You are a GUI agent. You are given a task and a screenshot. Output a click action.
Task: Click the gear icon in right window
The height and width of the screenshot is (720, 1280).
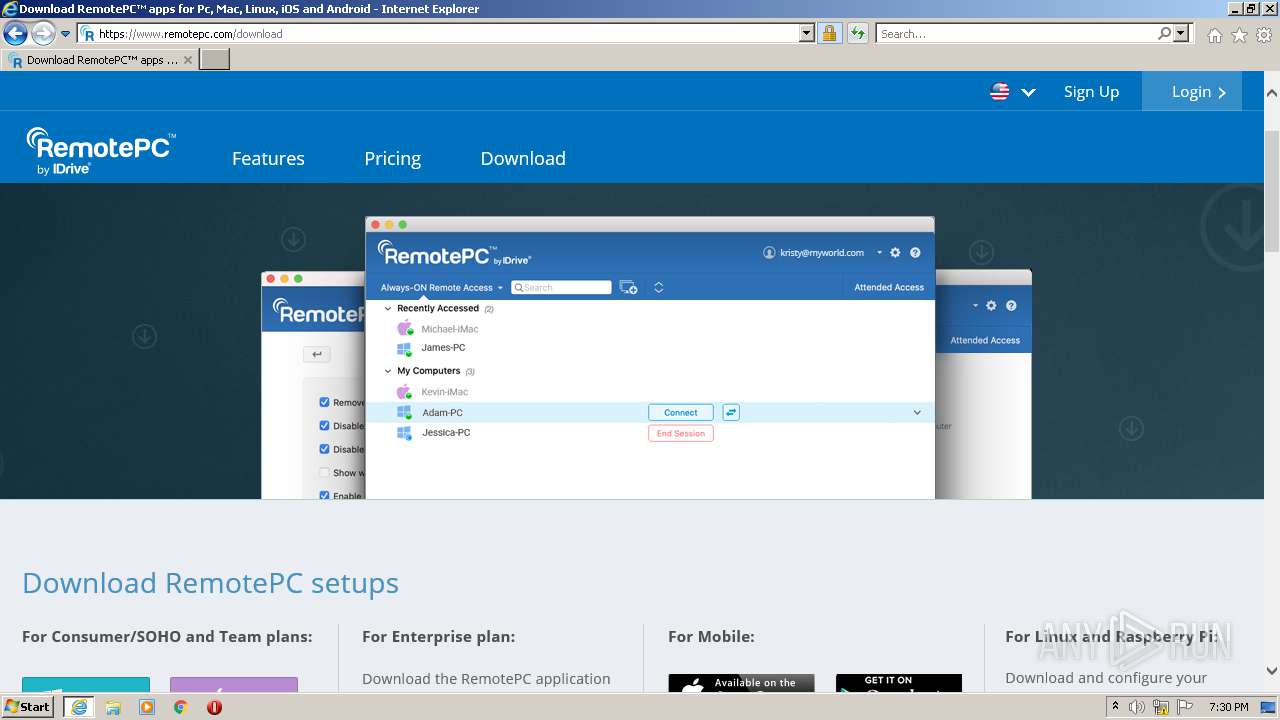tap(991, 306)
